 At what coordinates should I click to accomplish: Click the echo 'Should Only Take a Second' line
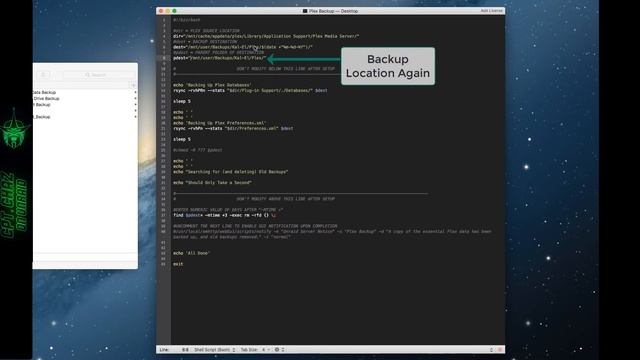click(x=212, y=183)
